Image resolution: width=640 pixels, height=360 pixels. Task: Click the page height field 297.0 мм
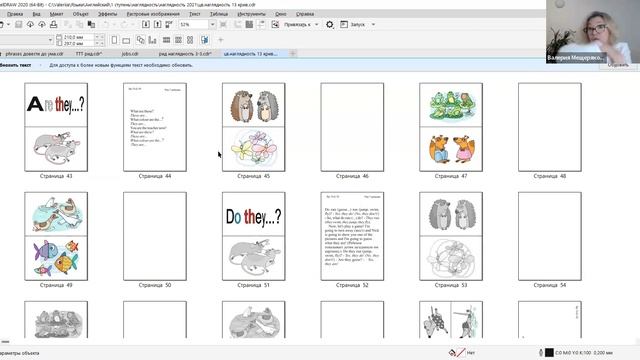point(77,43)
